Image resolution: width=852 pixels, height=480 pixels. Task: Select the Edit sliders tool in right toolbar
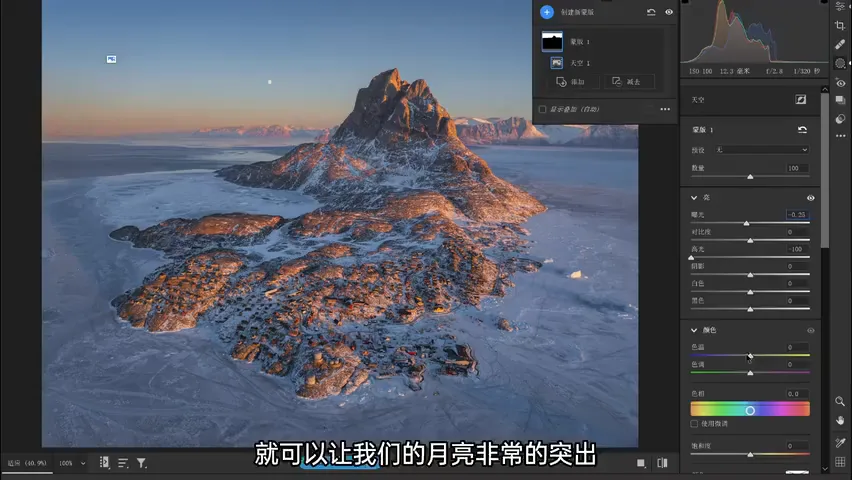click(840, 6)
